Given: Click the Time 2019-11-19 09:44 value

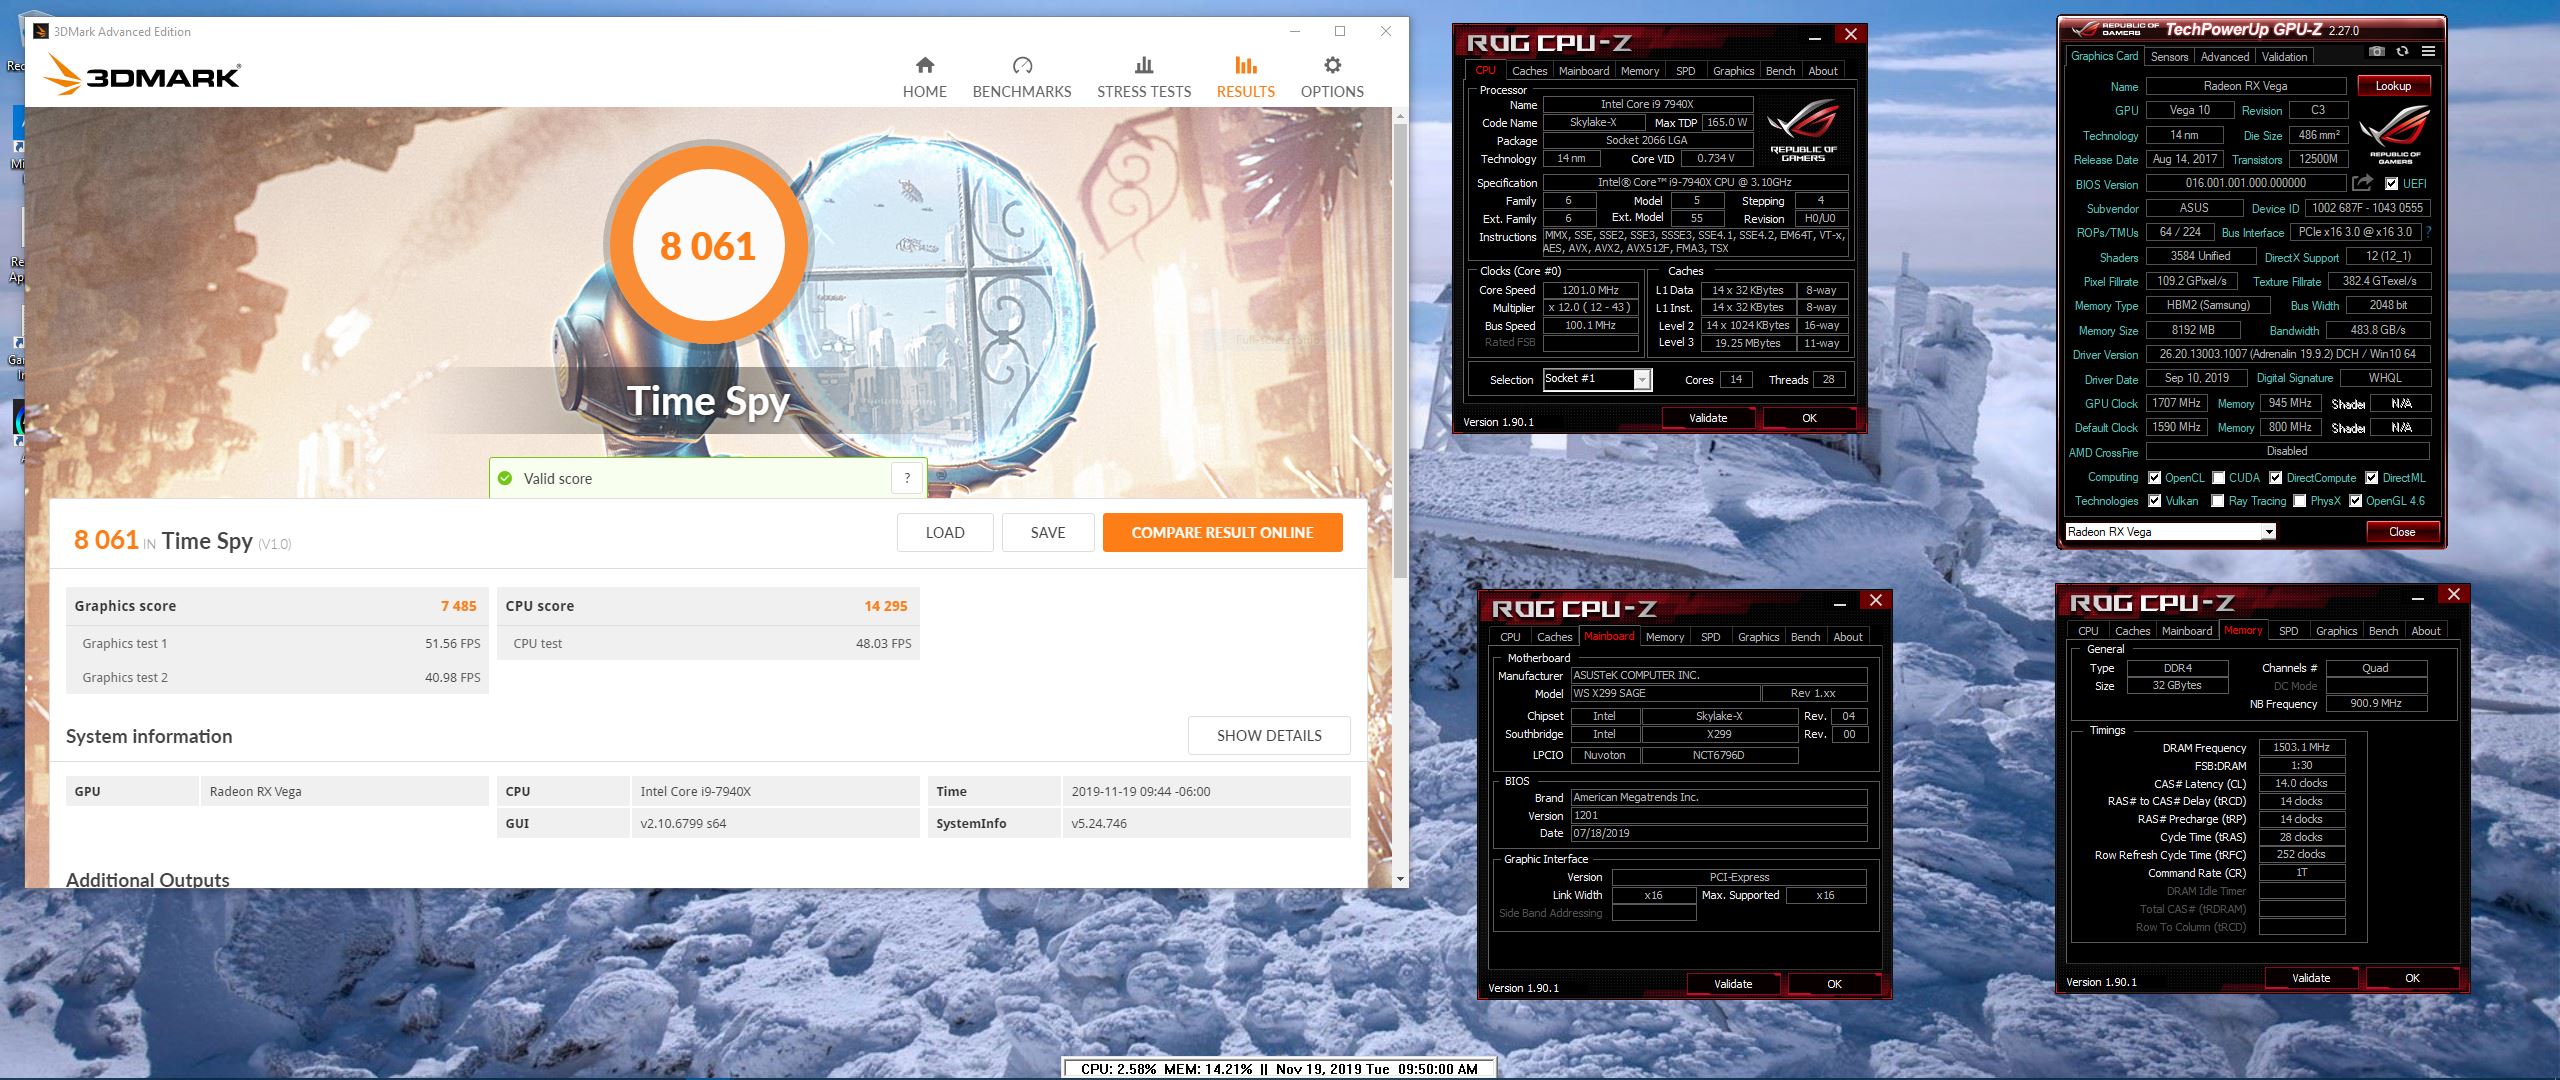Looking at the screenshot, I should (x=1140, y=791).
